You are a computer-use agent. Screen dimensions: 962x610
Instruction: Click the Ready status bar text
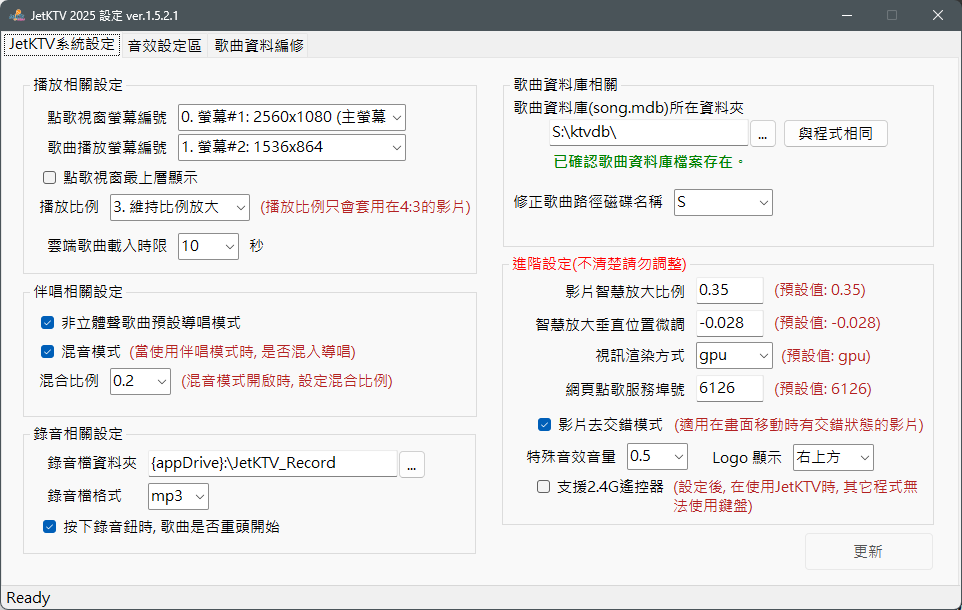tap(28, 598)
